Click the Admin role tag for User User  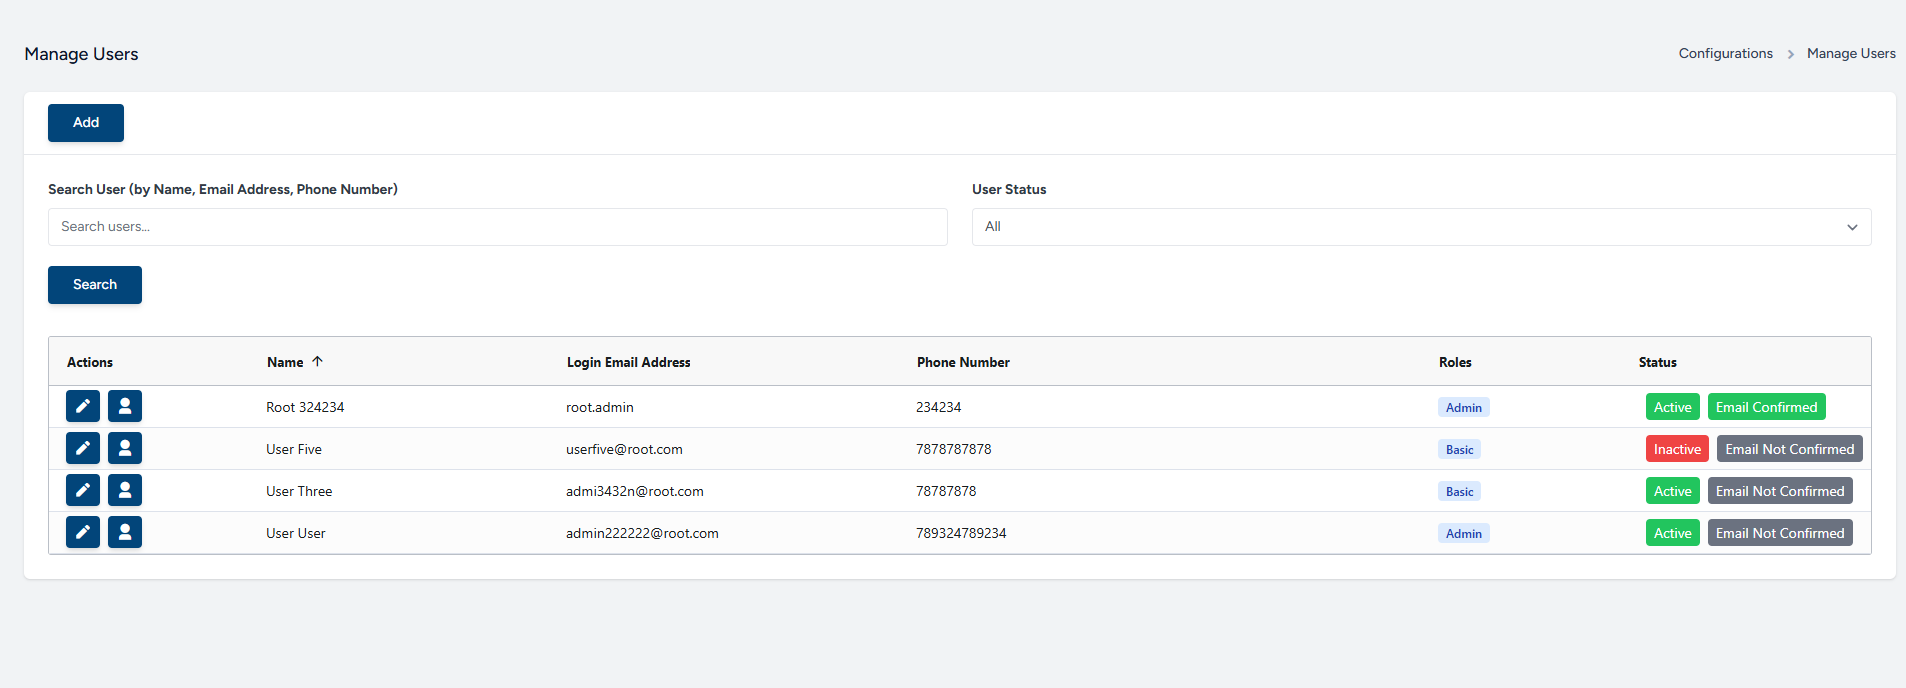pyautogui.click(x=1463, y=533)
